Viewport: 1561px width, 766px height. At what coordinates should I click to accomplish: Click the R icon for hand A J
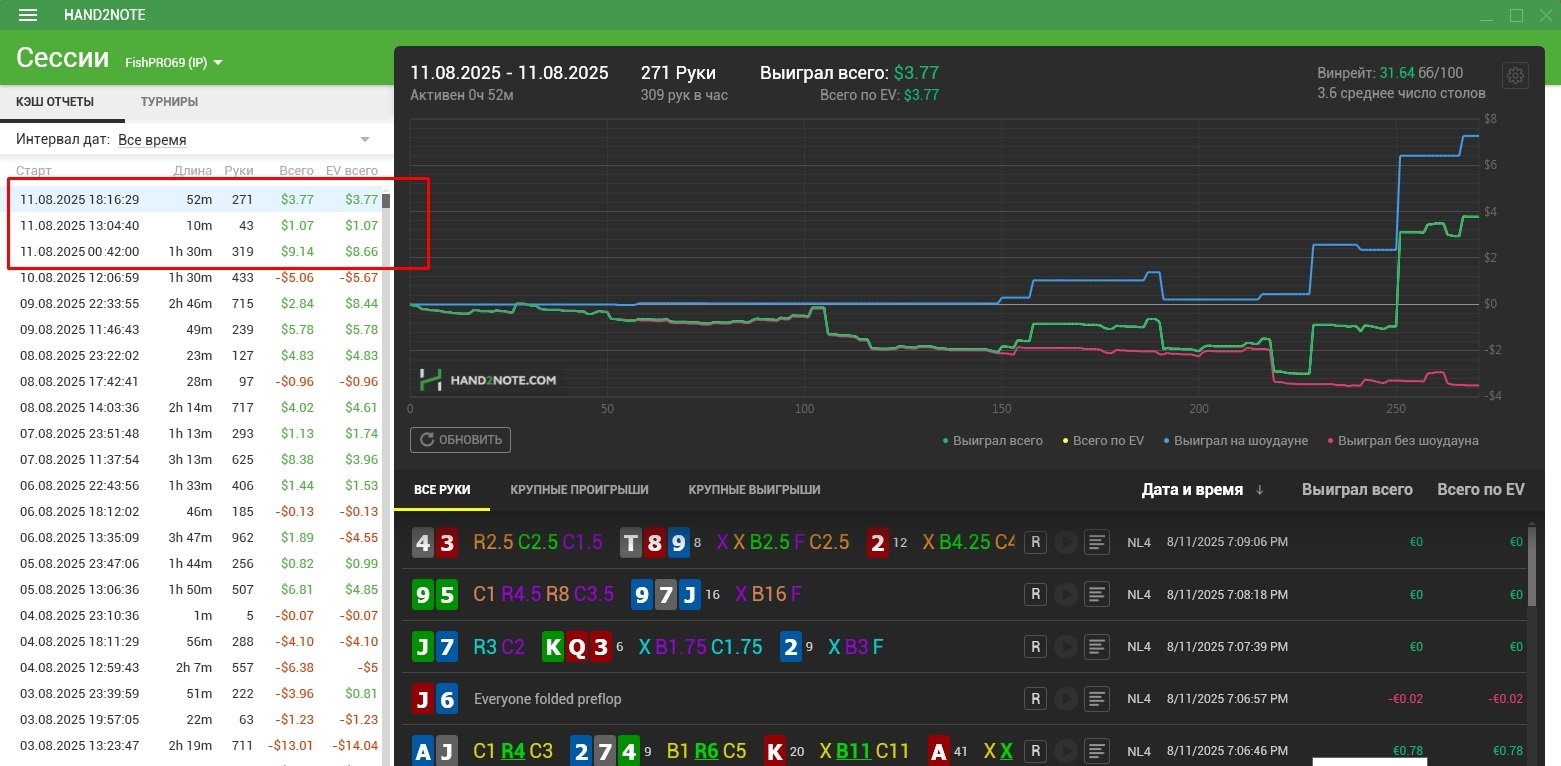[x=1035, y=750]
